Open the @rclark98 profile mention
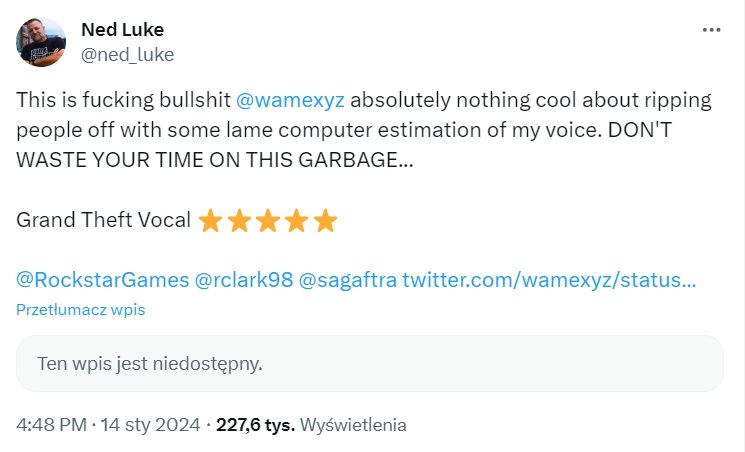This screenshot has width=745, height=452. 246,279
